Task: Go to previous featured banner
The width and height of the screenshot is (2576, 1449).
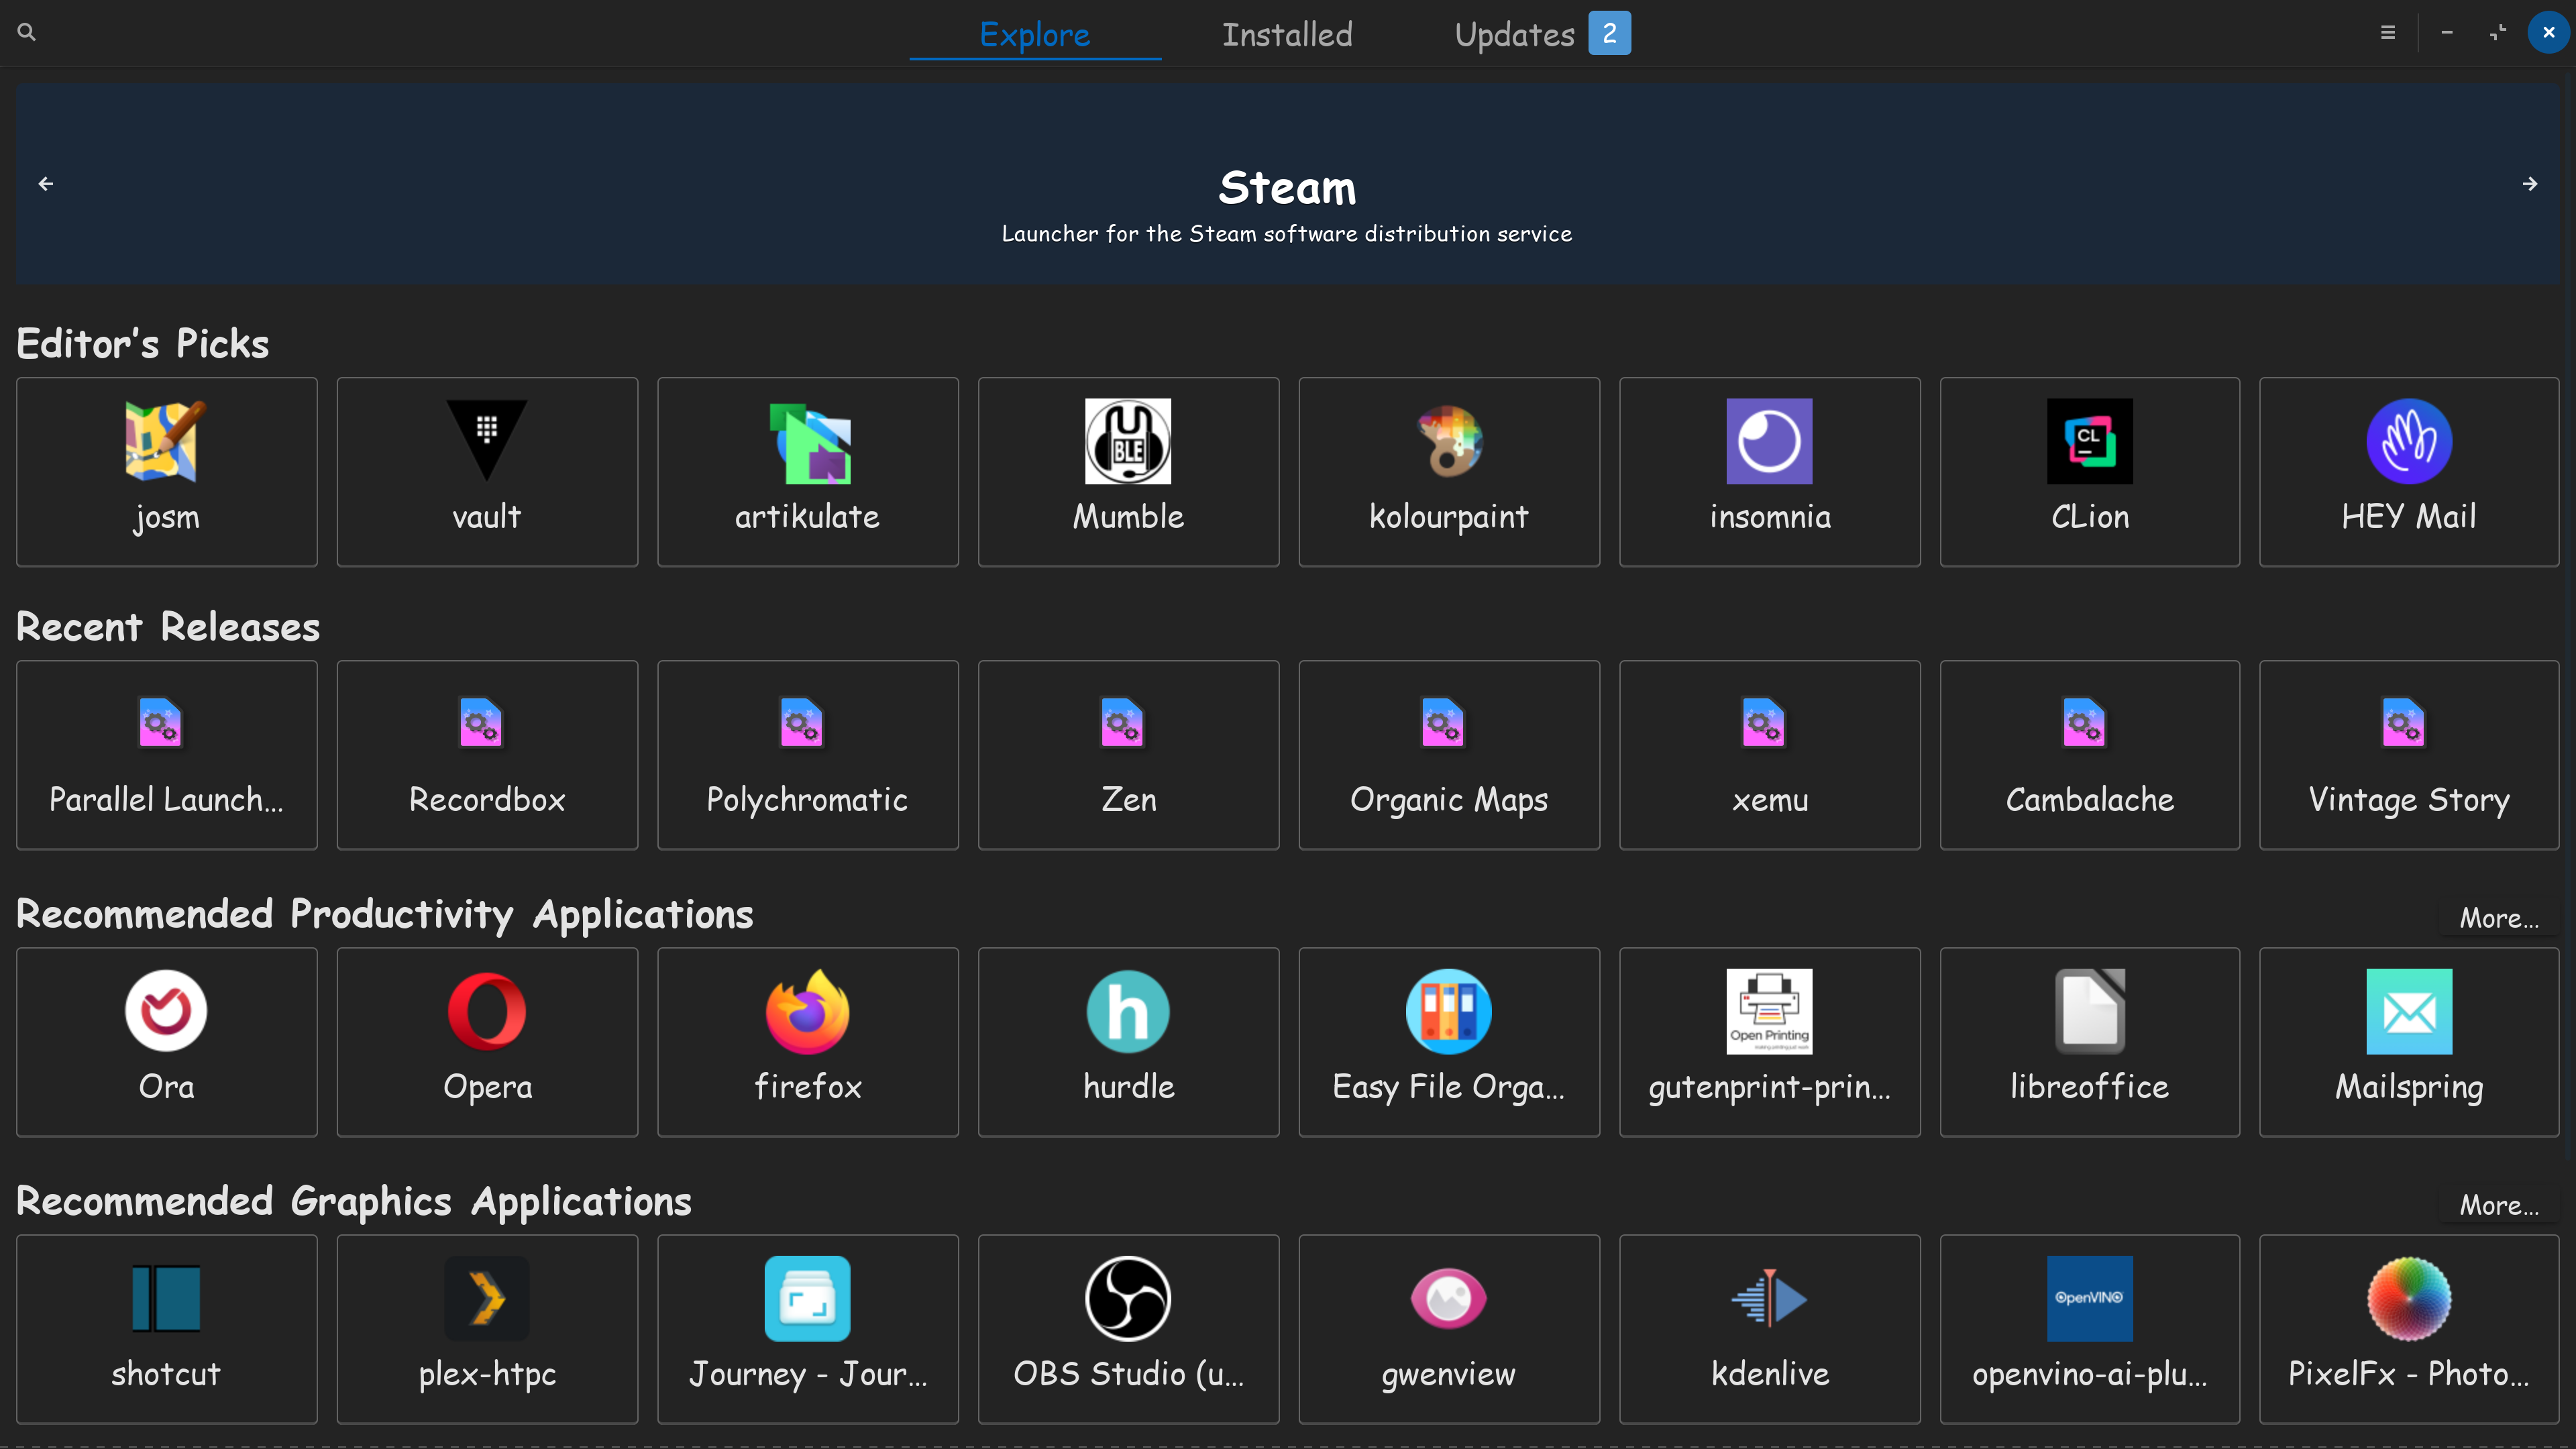Action: coord(46,184)
